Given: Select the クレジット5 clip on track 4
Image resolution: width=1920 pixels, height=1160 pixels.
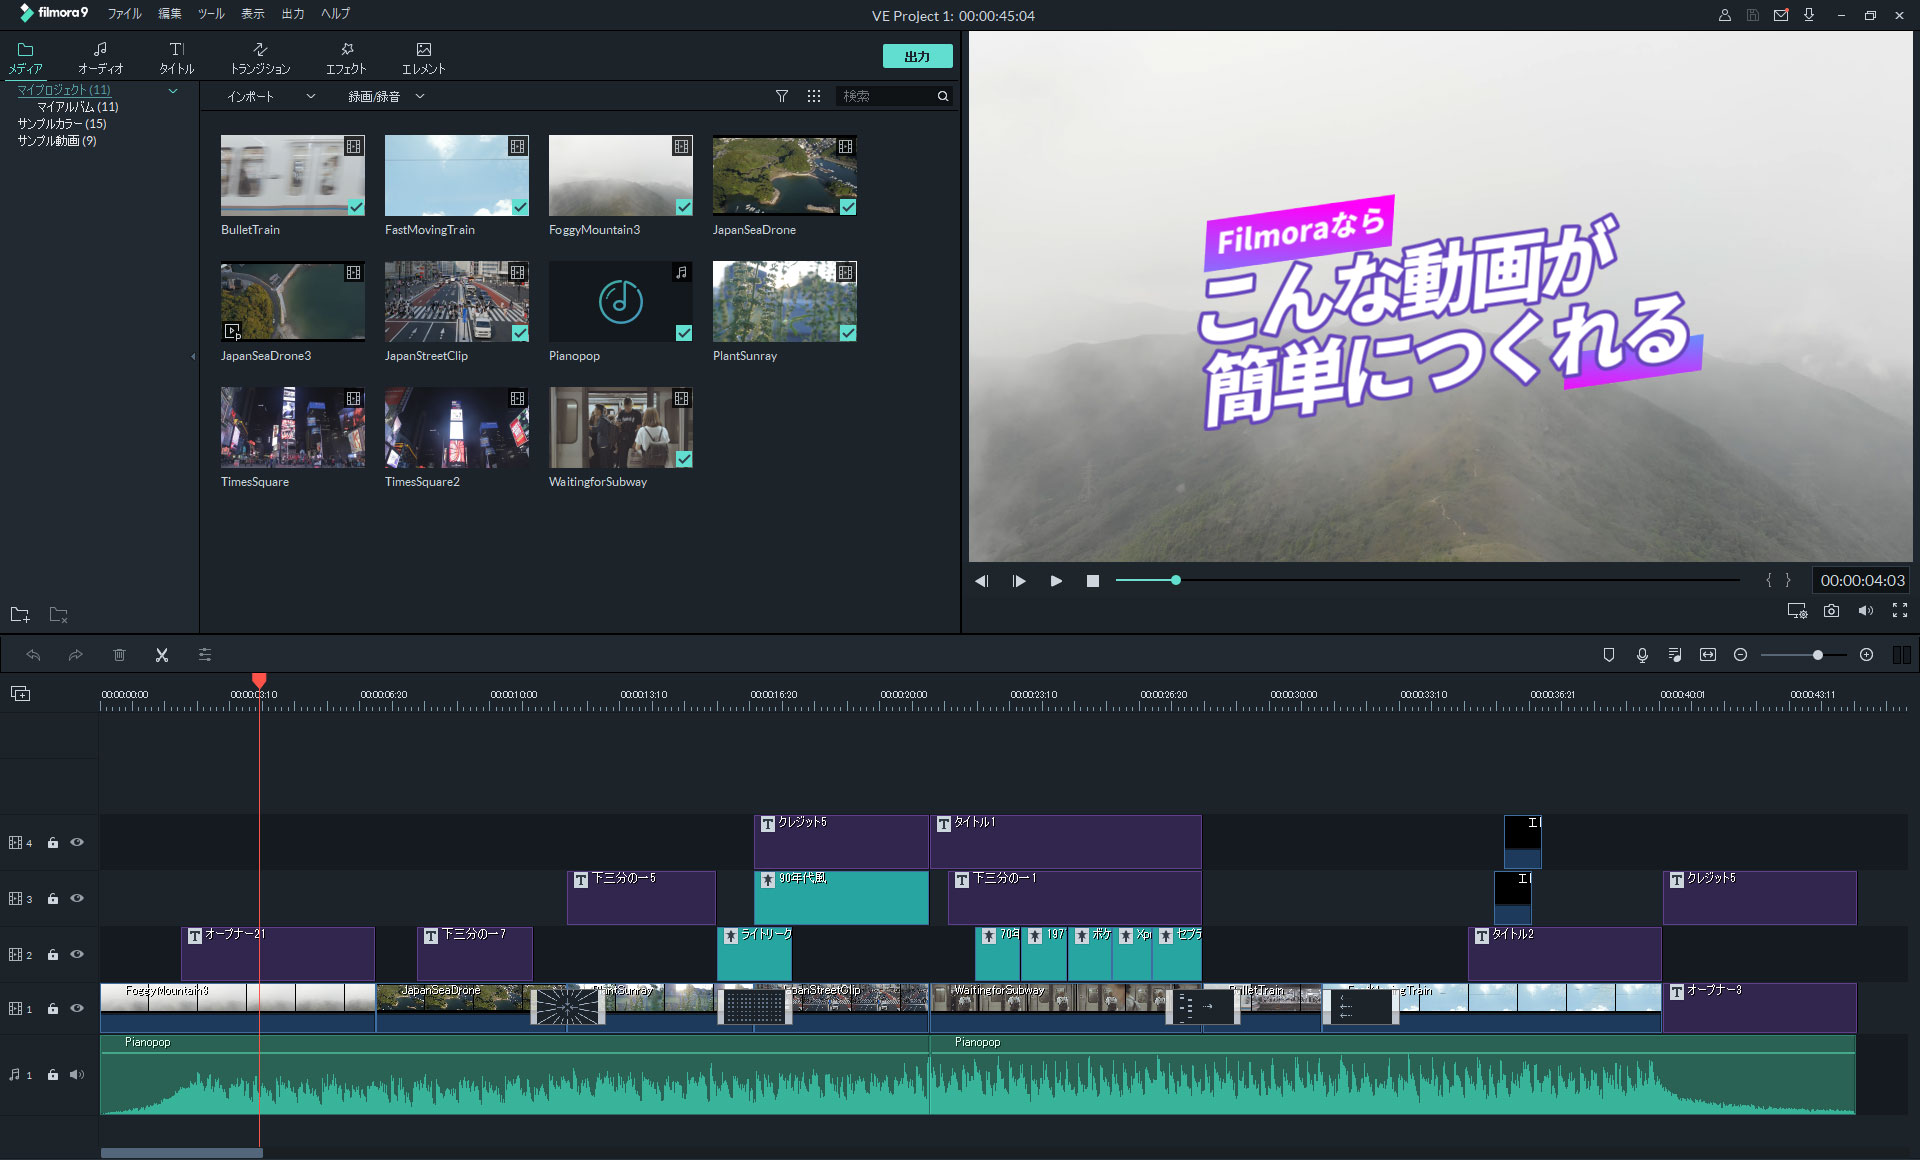Looking at the screenshot, I should (x=841, y=842).
